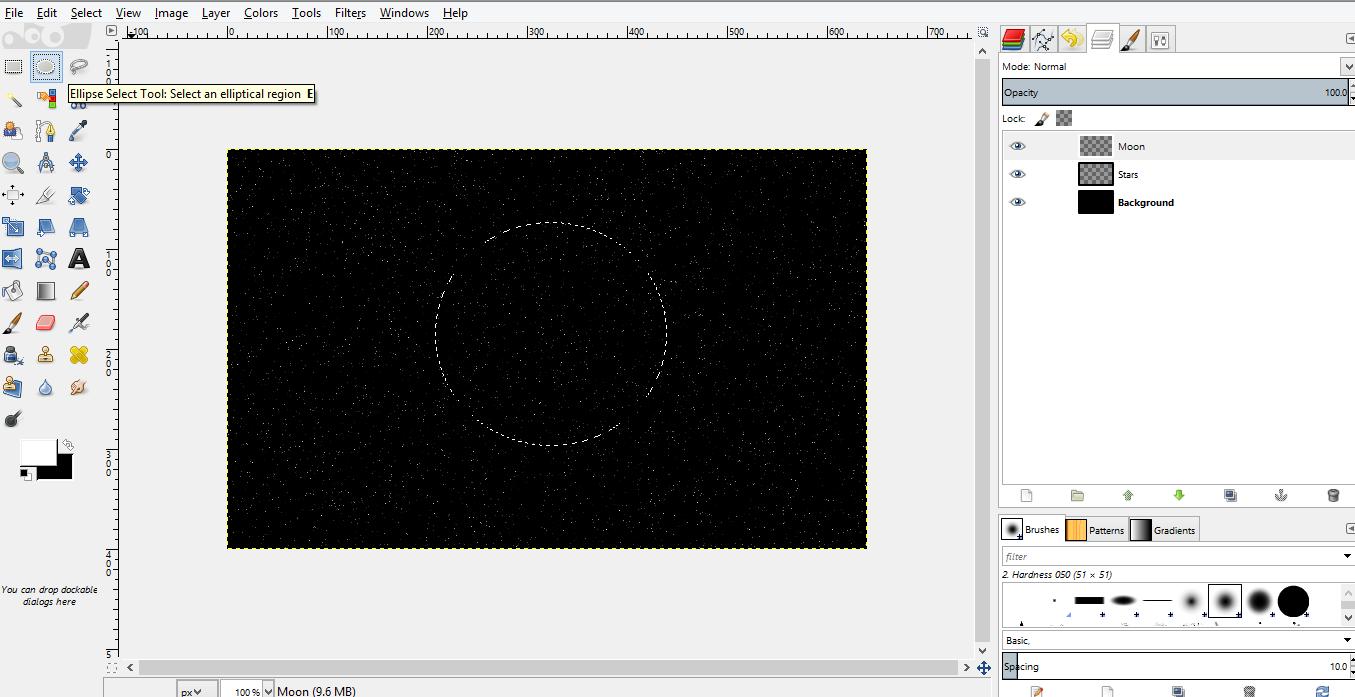Open the Undo History tab
The image size is (1355, 697).
tap(1071, 38)
